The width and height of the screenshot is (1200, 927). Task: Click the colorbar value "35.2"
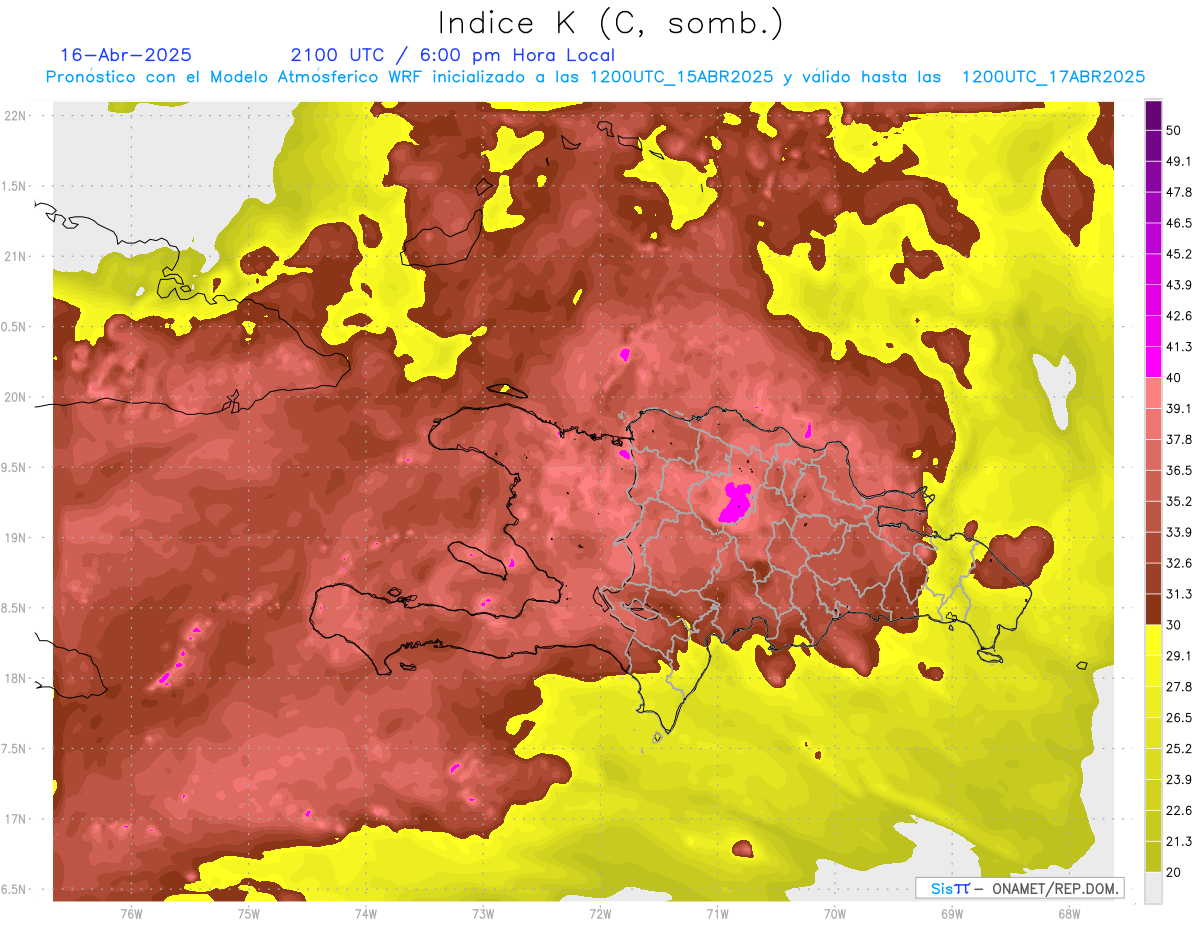pyautogui.click(x=1179, y=501)
